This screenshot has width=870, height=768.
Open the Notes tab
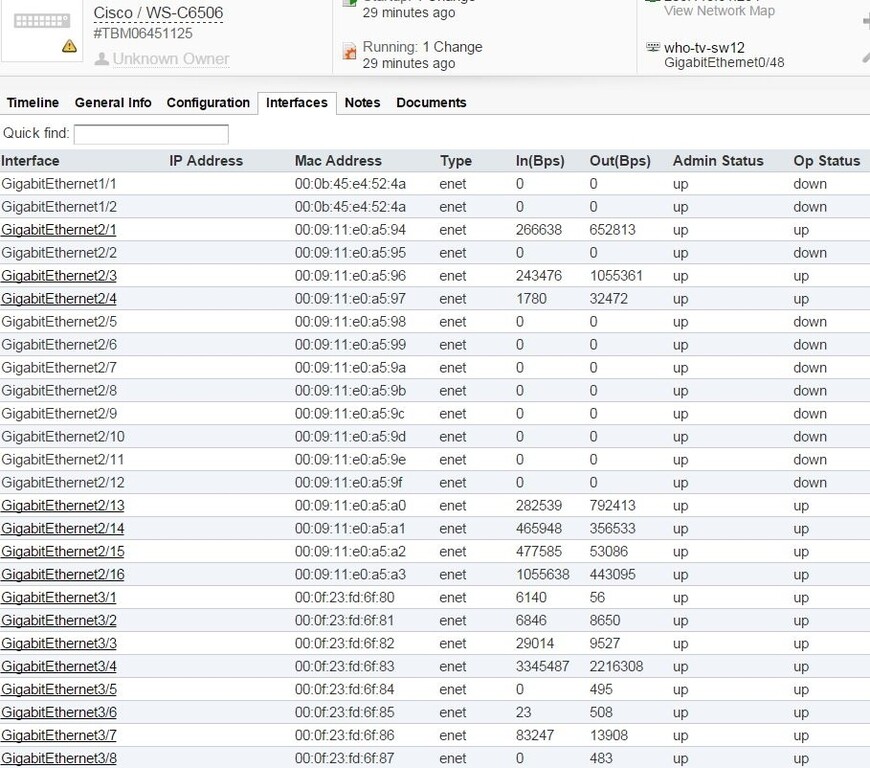point(362,102)
